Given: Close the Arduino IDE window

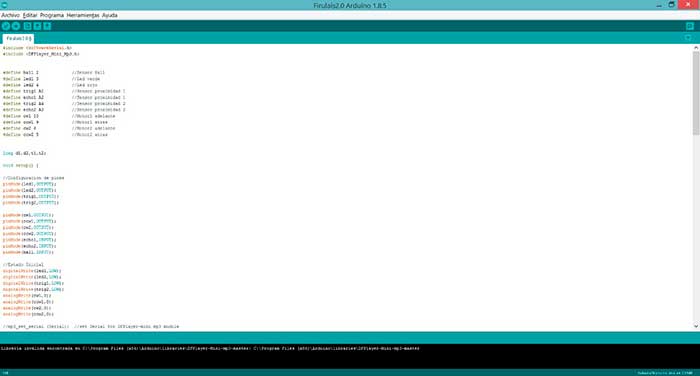Looking at the screenshot, I should pyautogui.click(x=688, y=4).
